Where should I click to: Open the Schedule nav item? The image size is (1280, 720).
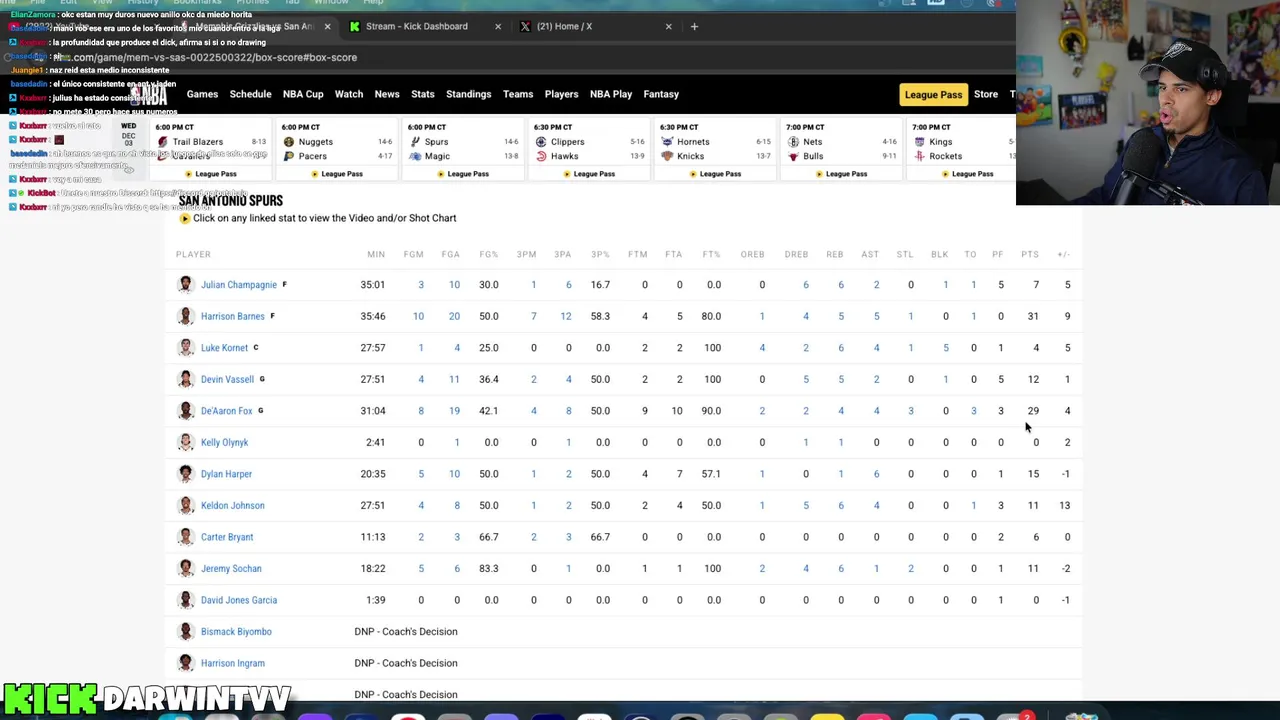tap(250, 94)
